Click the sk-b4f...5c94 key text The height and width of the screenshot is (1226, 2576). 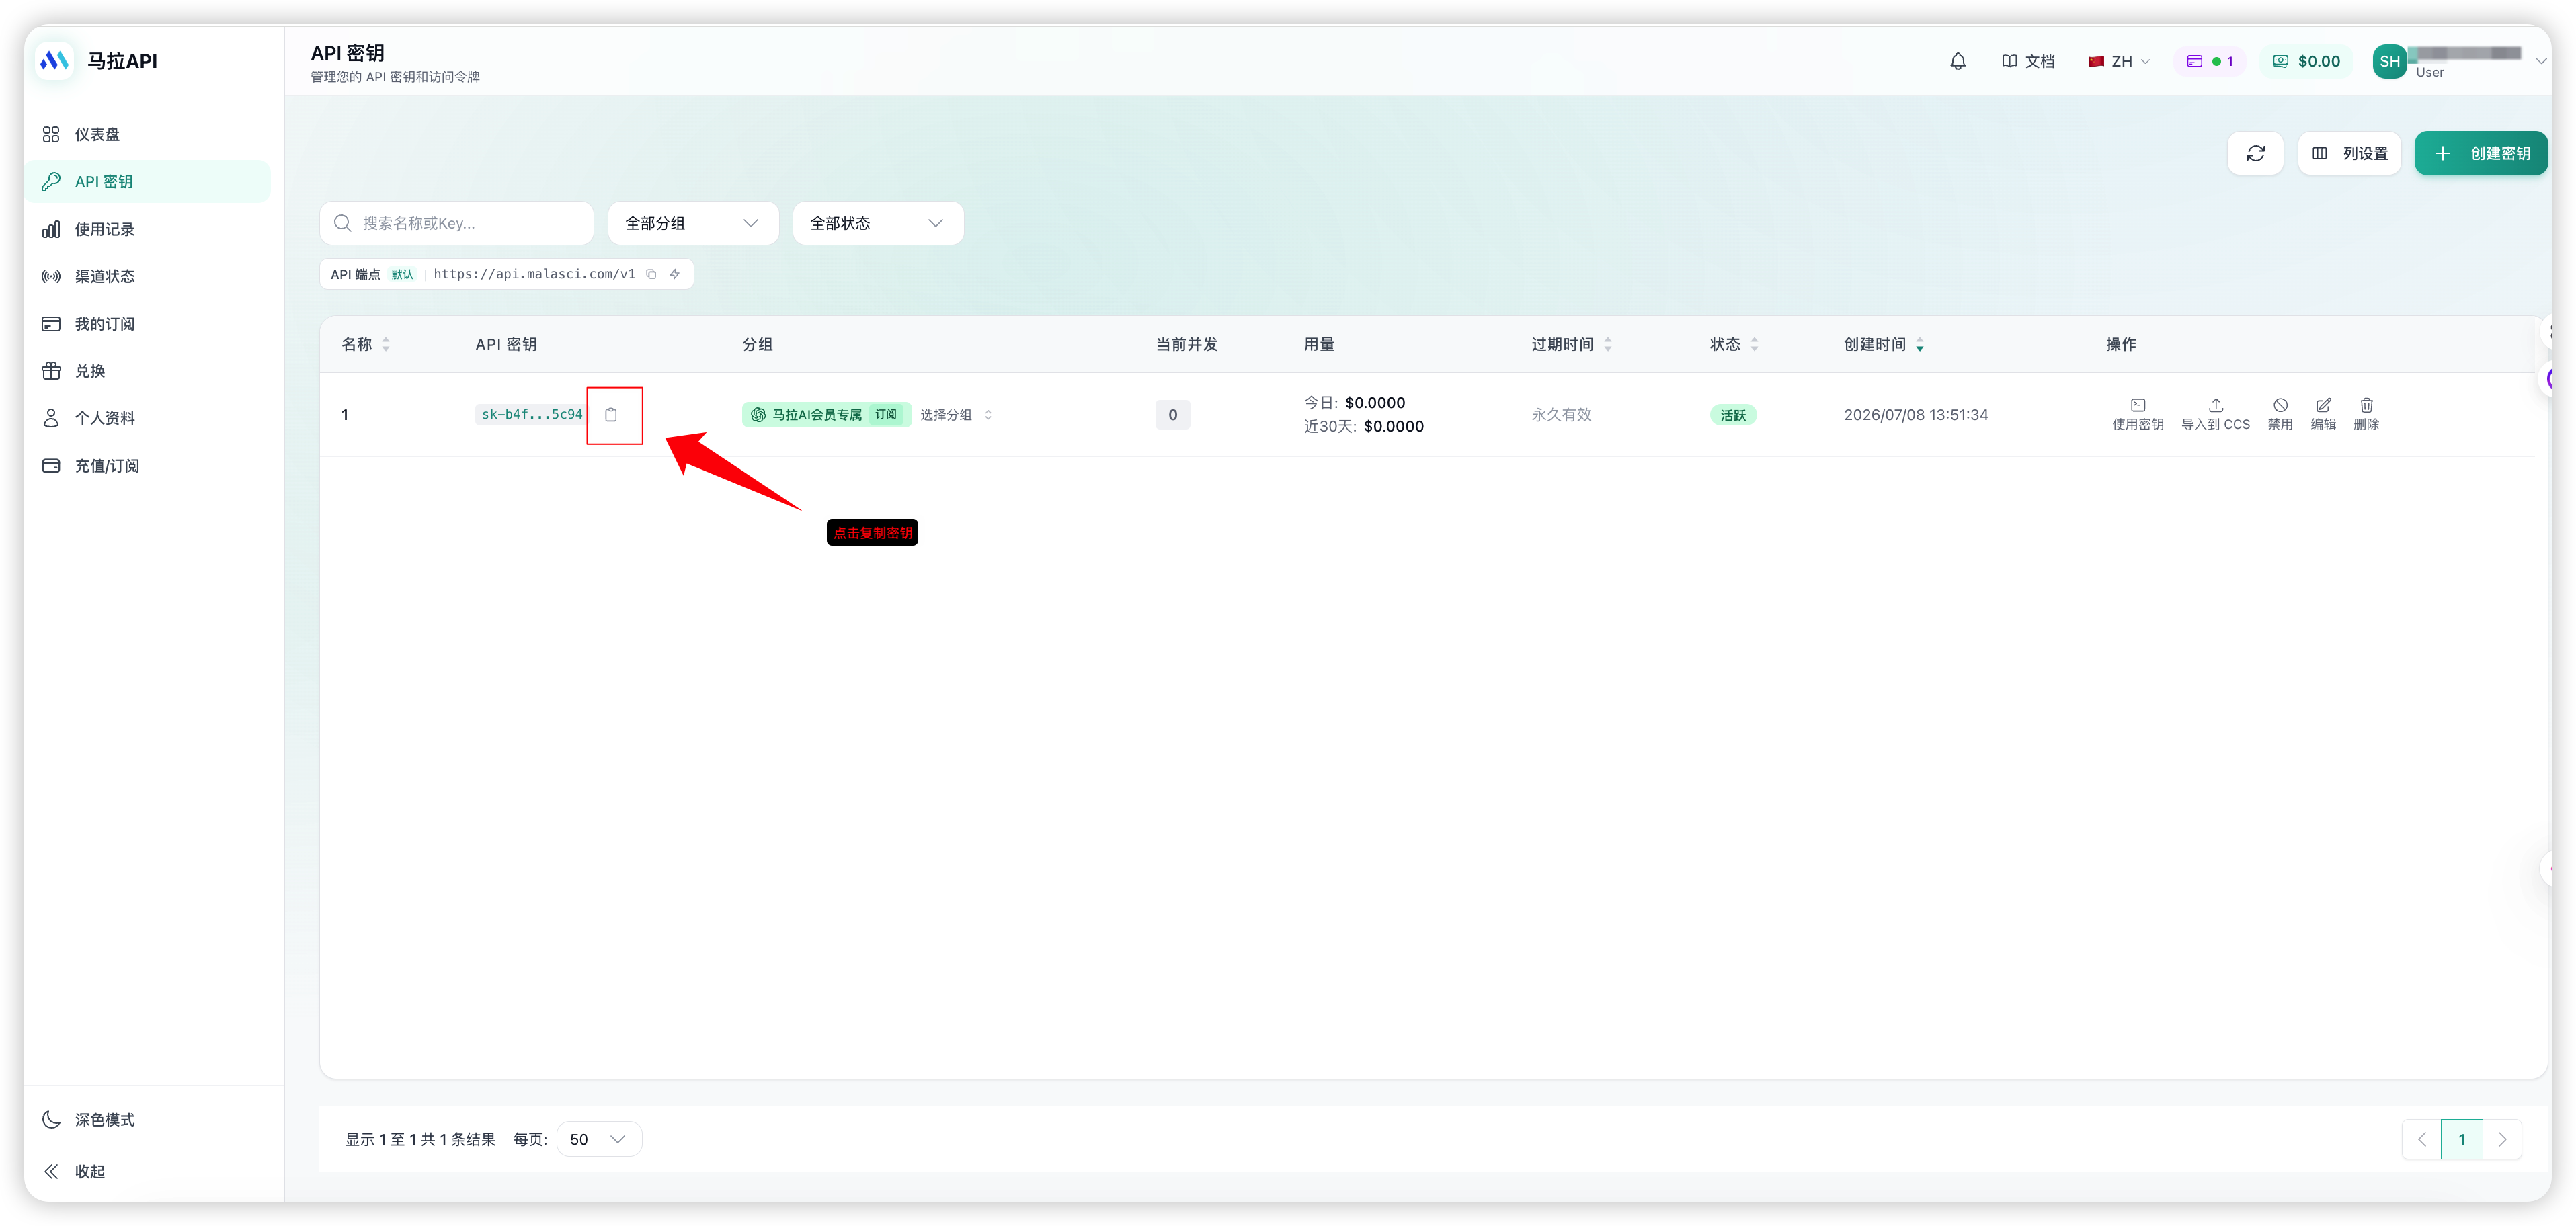coord(531,414)
